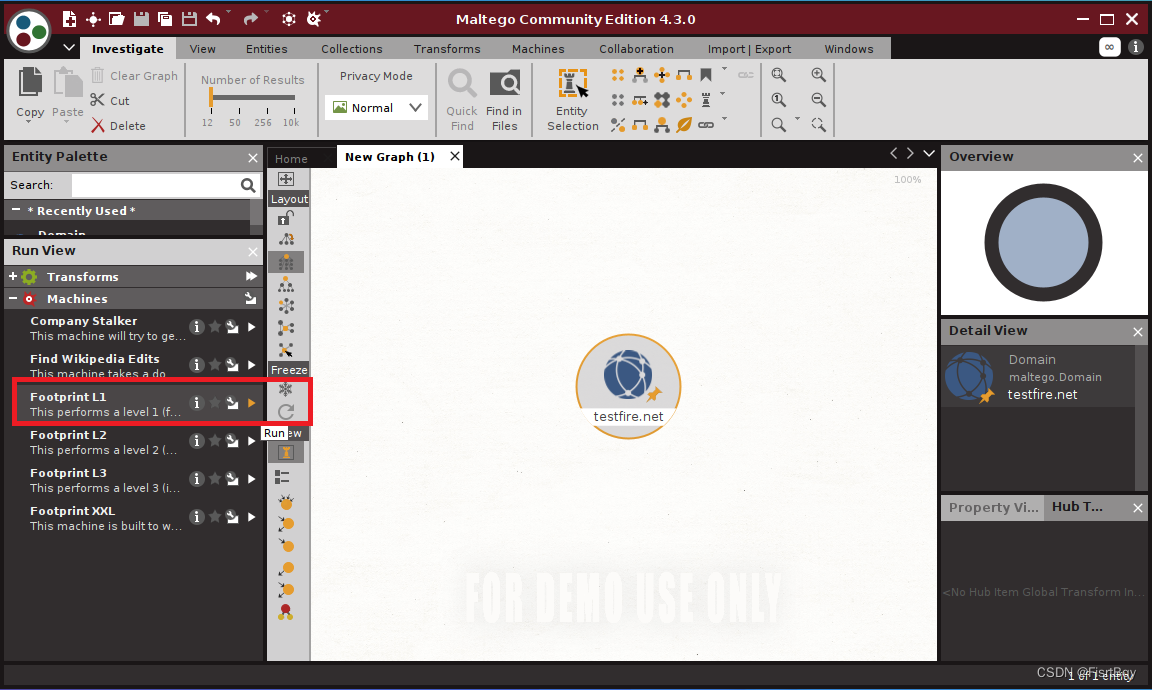This screenshot has height=690, width=1152.
Task: Click Zoom to Fit magnifier icon
Action: 779,75
